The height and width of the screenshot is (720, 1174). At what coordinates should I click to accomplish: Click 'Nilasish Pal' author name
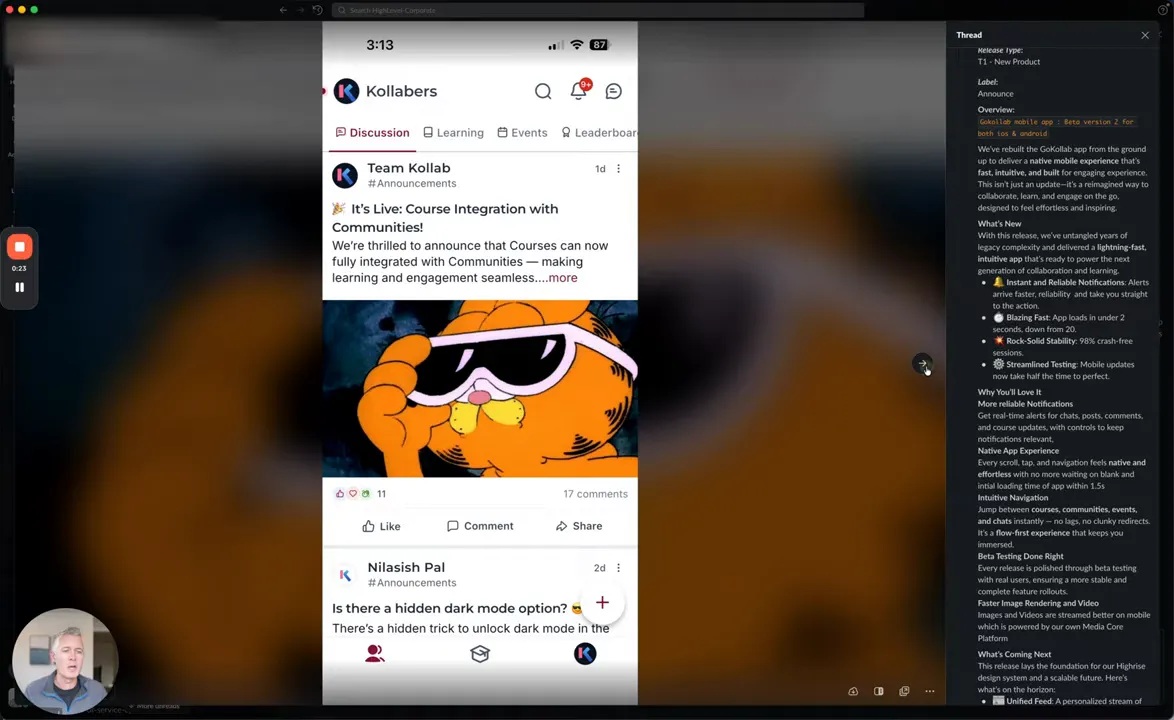click(406, 567)
